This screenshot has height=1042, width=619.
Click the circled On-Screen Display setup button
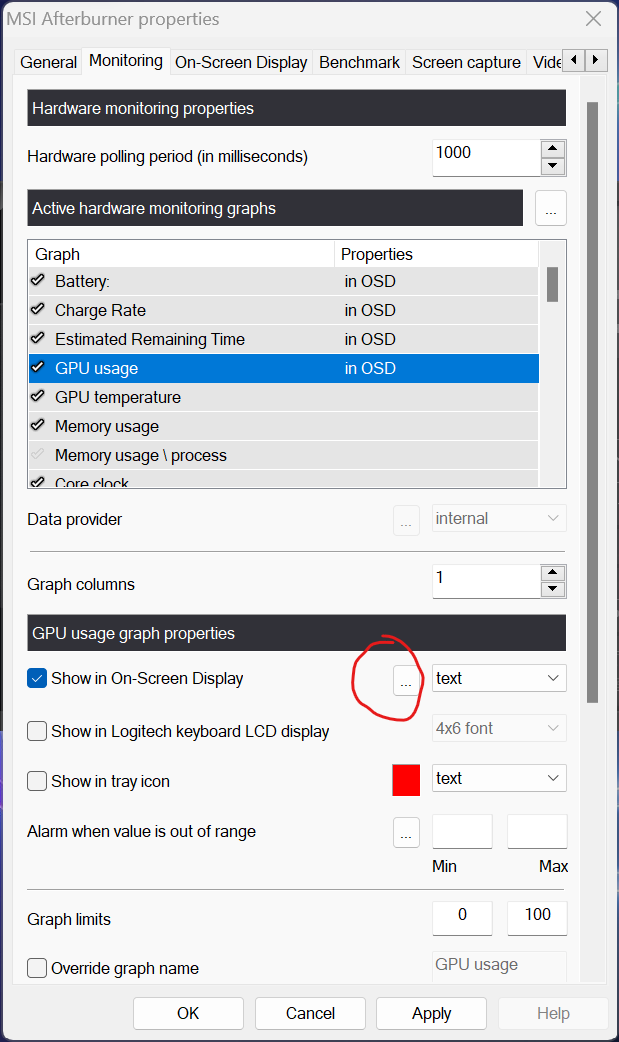pyautogui.click(x=406, y=678)
